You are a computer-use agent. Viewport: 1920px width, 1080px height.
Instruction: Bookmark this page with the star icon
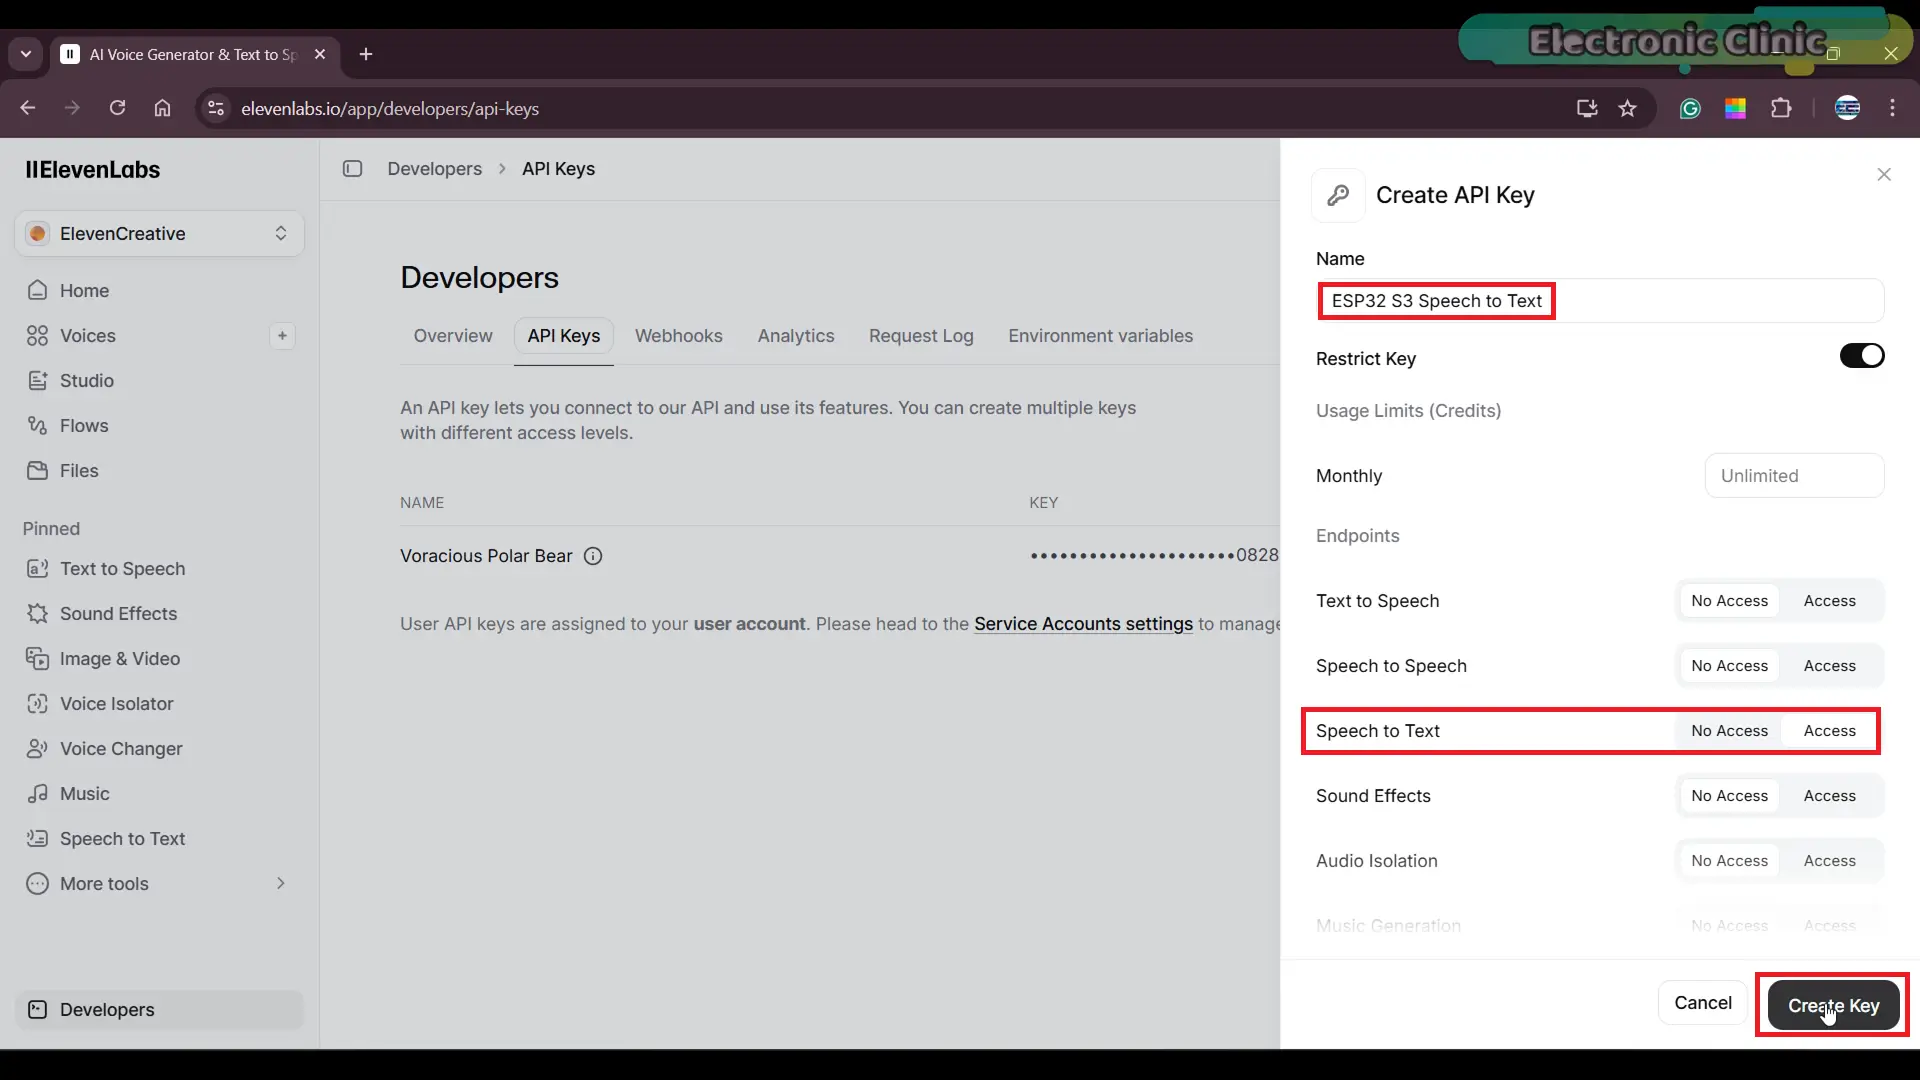1628,108
